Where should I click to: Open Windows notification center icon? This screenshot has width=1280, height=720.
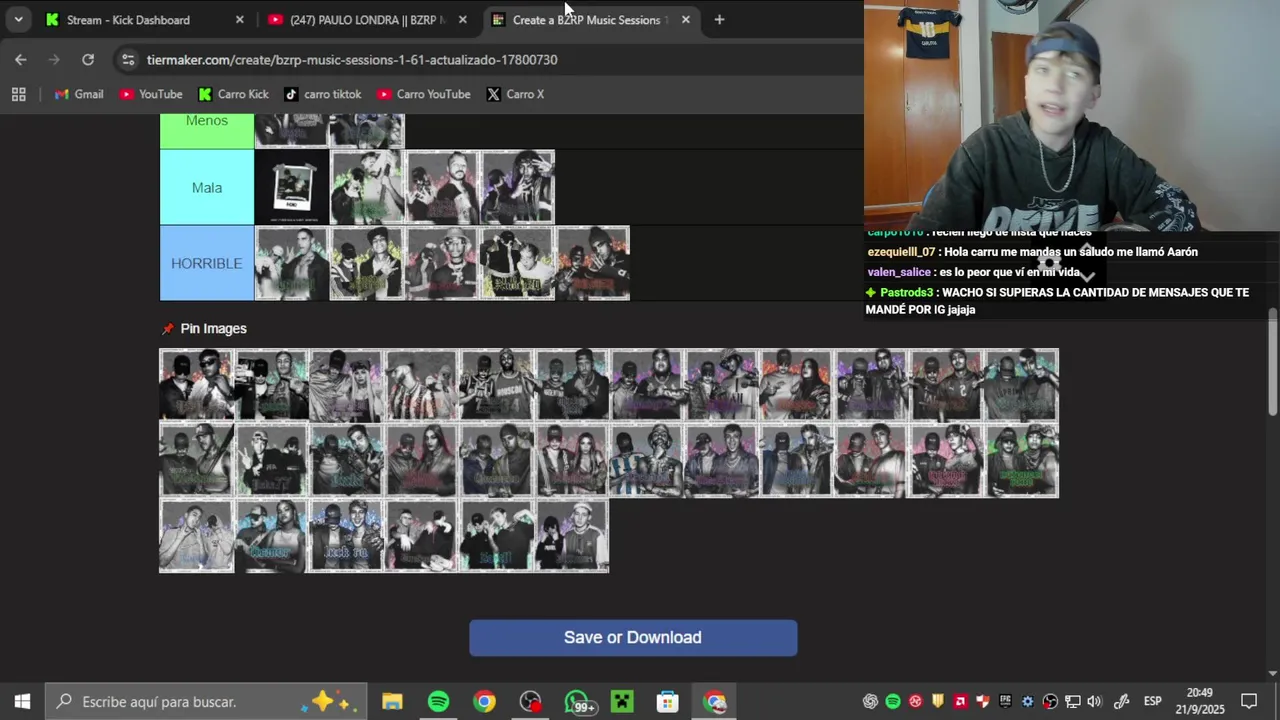1249,702
